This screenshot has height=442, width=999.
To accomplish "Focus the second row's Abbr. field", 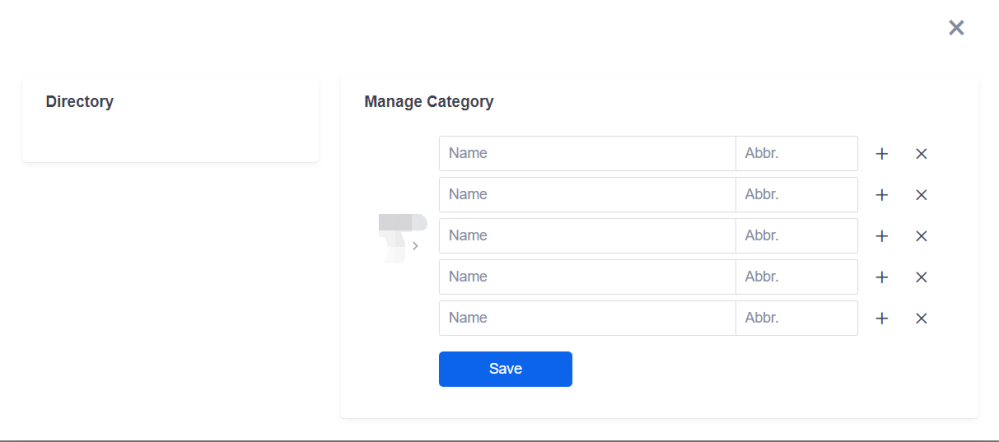I will (796, 195).
